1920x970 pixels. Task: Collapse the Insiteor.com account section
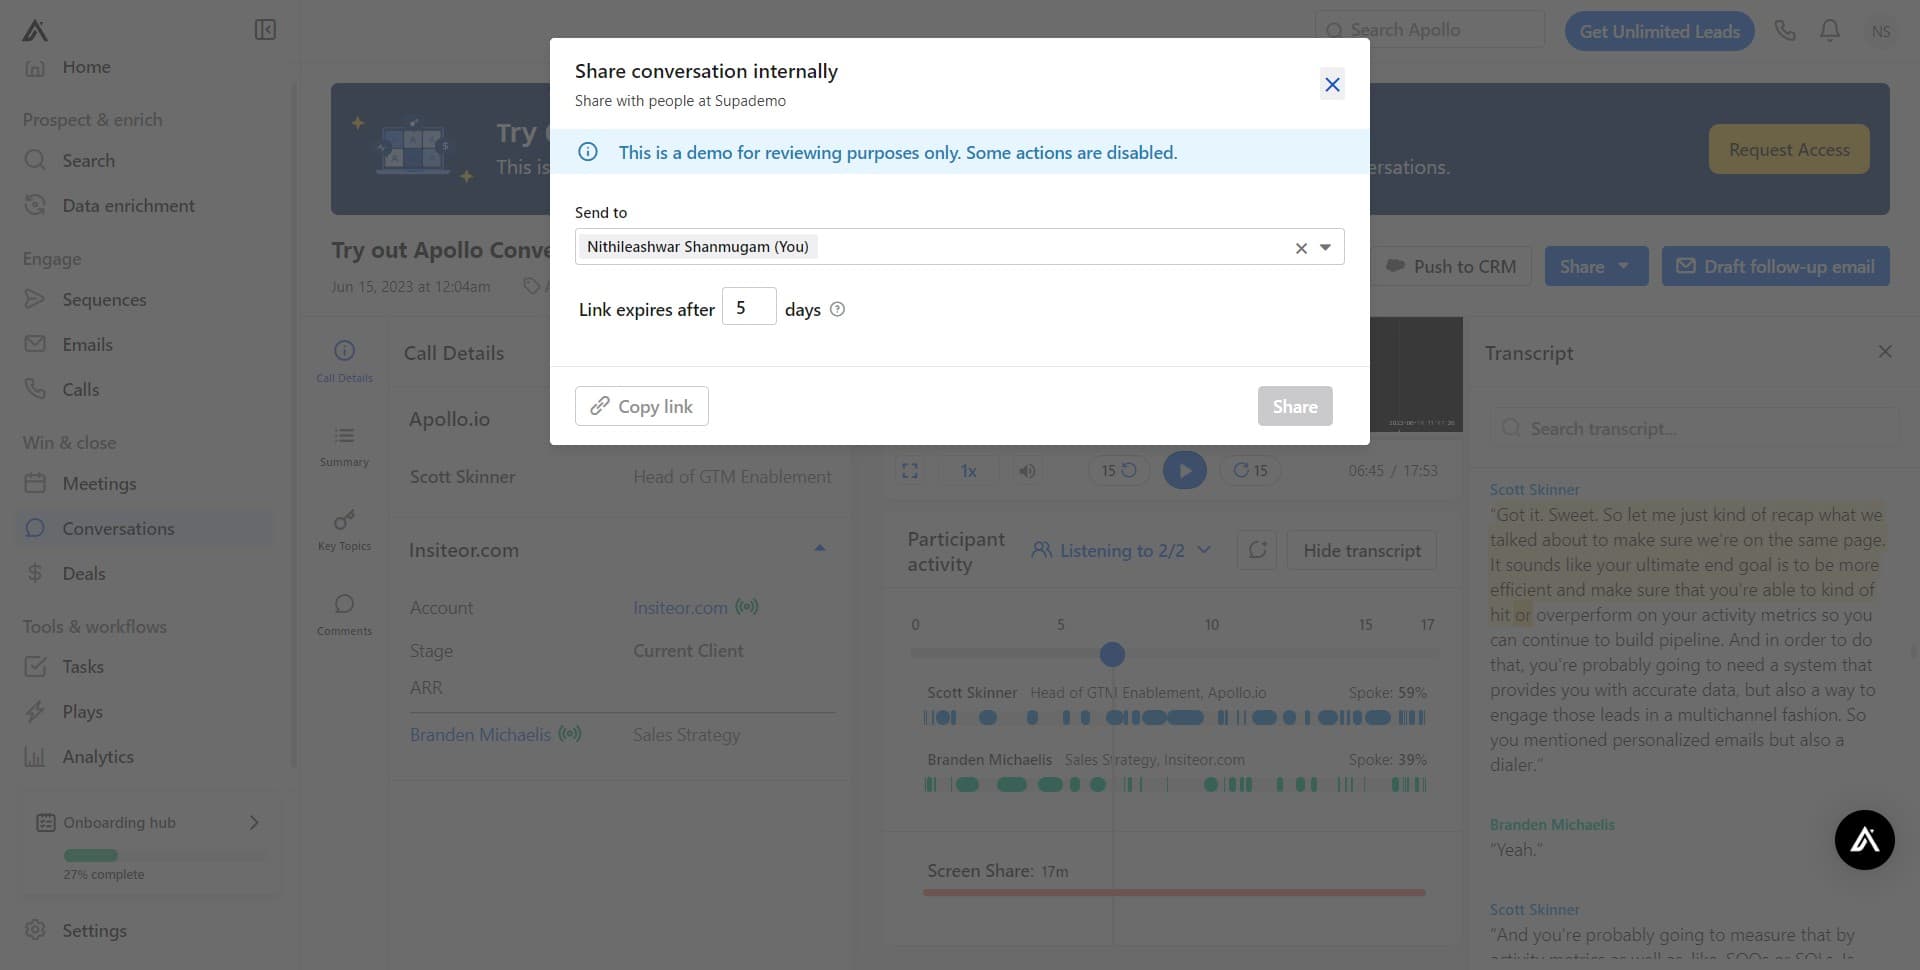point(819,547)
